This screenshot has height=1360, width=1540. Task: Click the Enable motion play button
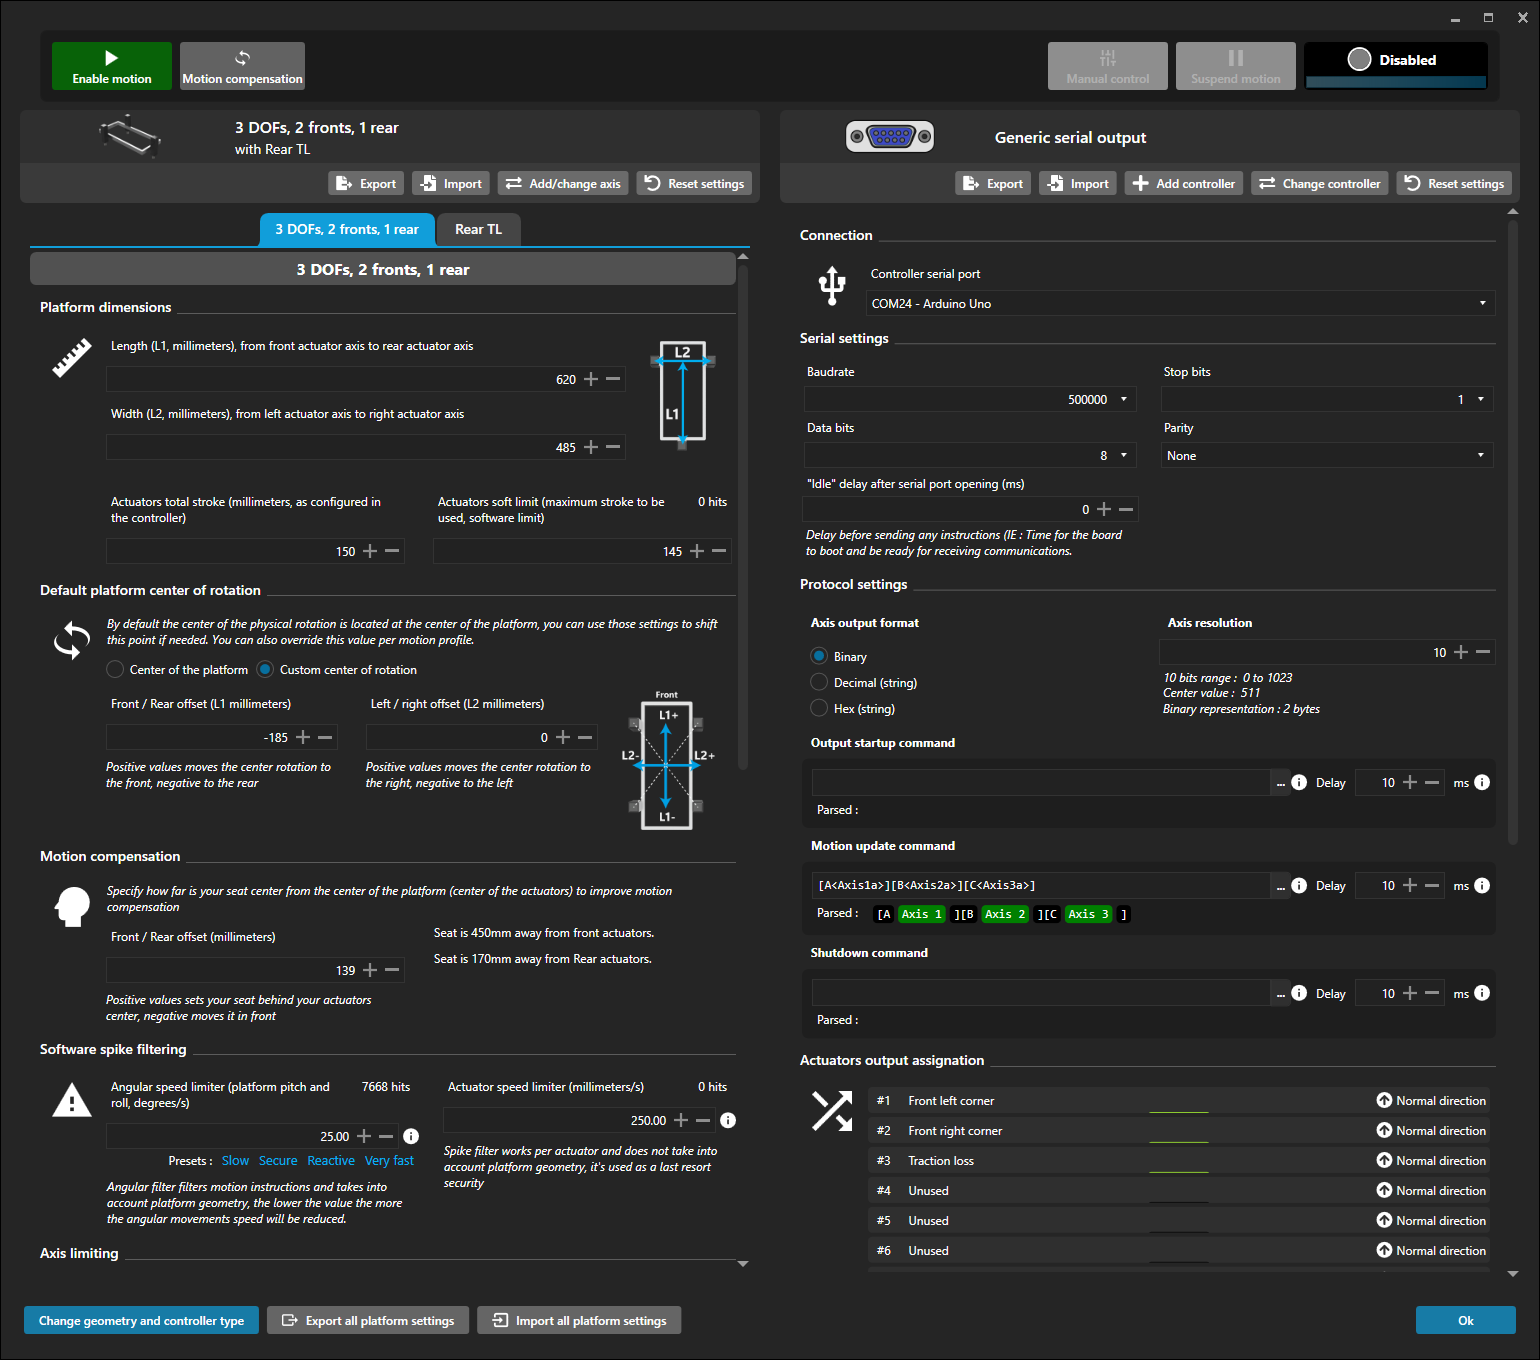click(x=111, y=66)
